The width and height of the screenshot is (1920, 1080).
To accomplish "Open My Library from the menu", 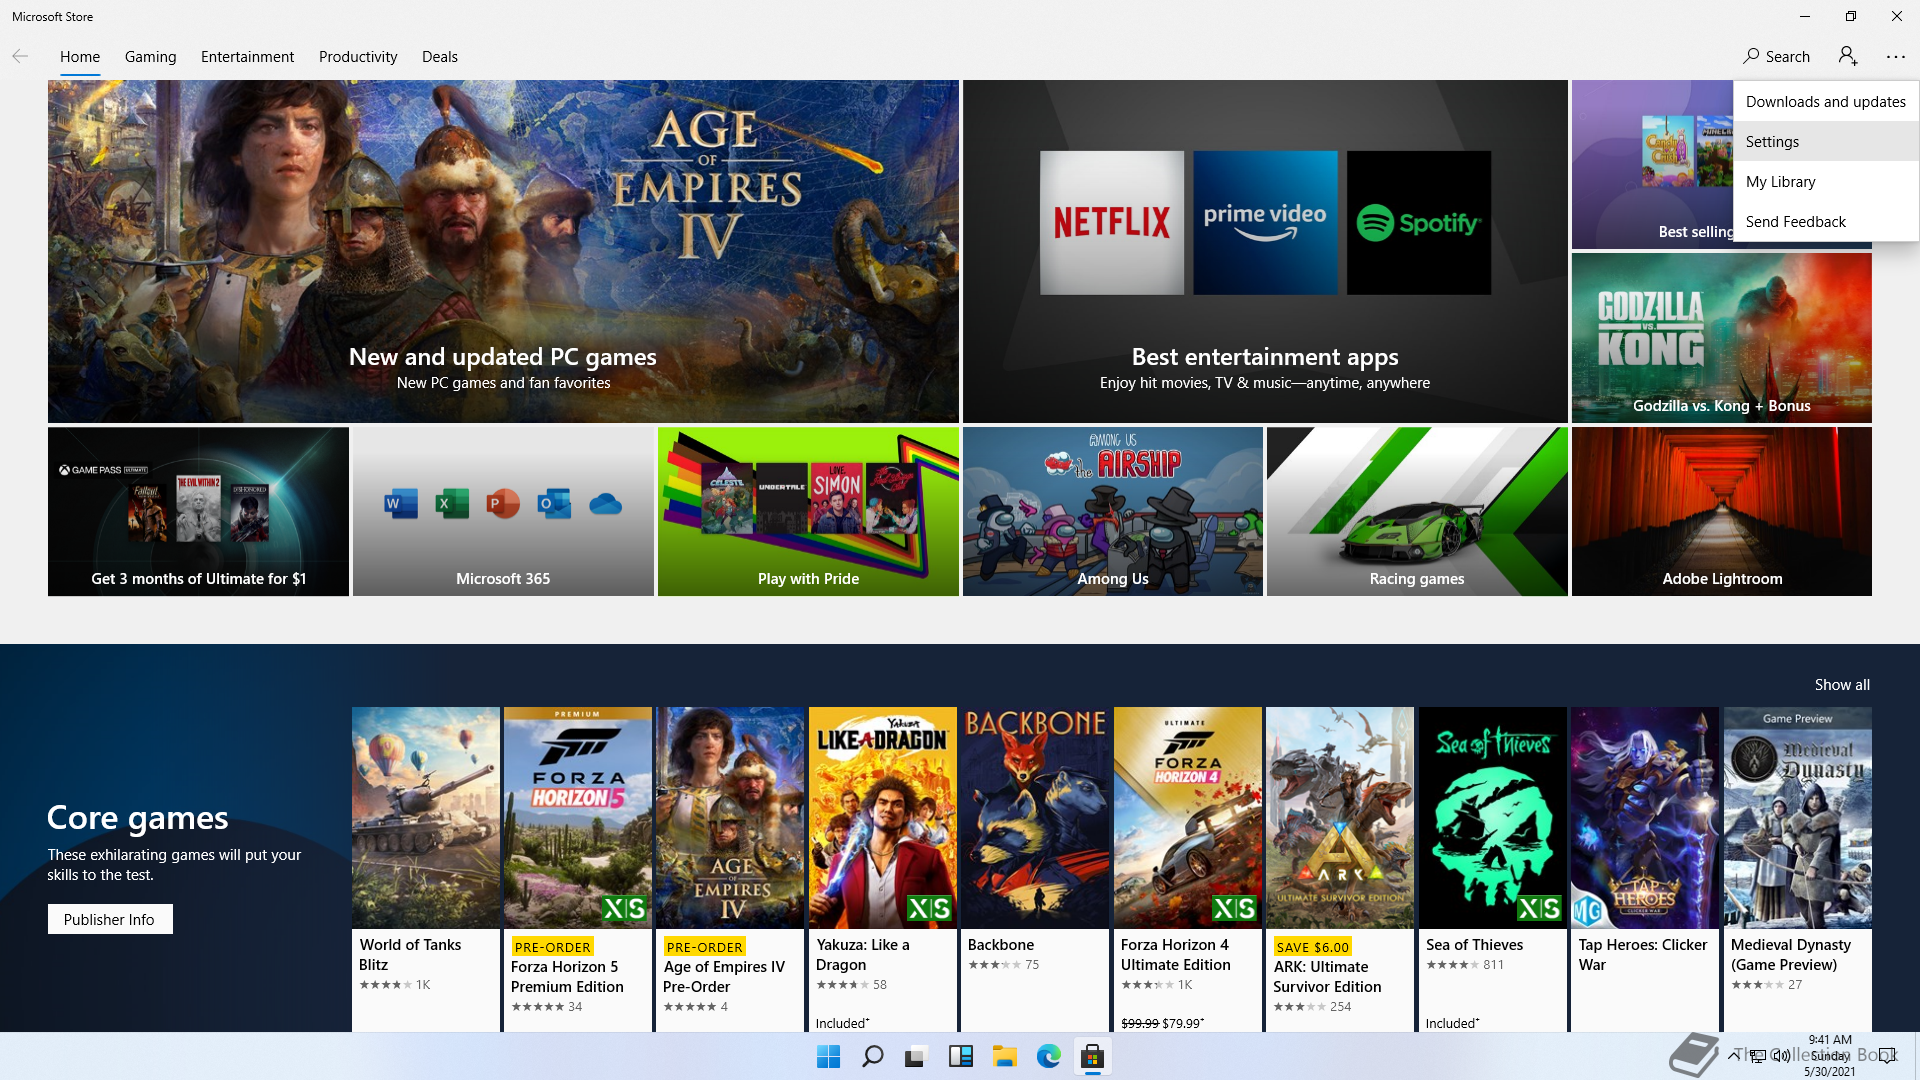I will tap(1826, 181).
